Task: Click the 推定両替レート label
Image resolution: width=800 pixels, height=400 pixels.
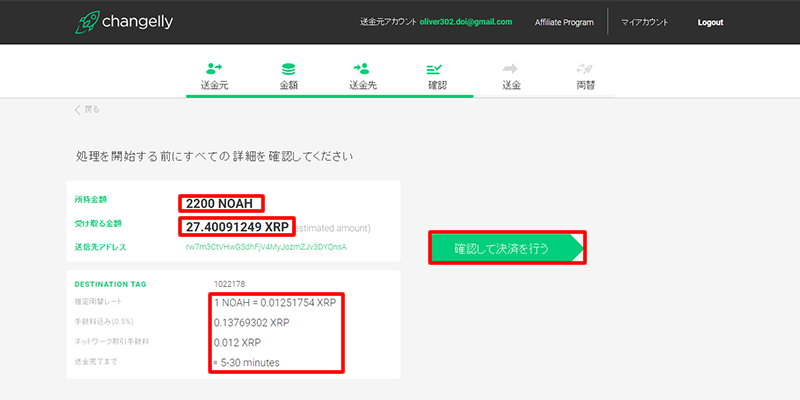Action: click(98, 302)
